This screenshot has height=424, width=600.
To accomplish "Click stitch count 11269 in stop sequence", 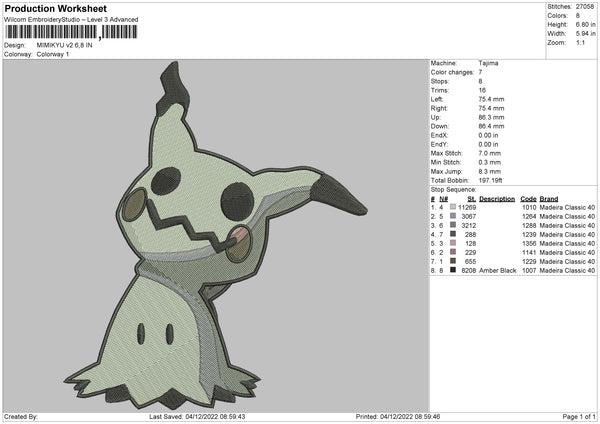I will click(x=467, y=207).
